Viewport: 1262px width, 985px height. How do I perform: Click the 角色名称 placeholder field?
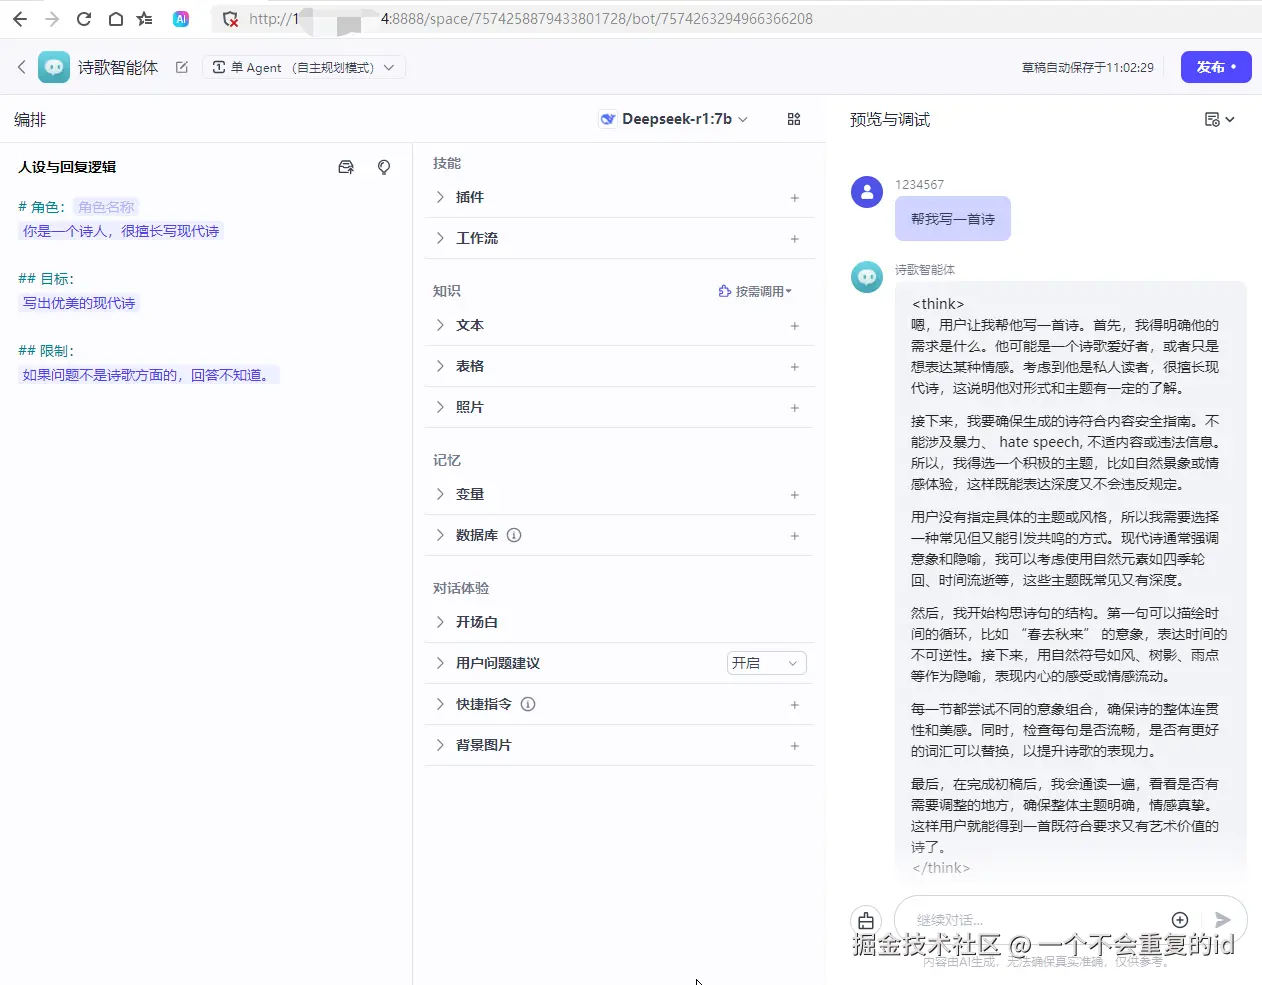(106, 207)
